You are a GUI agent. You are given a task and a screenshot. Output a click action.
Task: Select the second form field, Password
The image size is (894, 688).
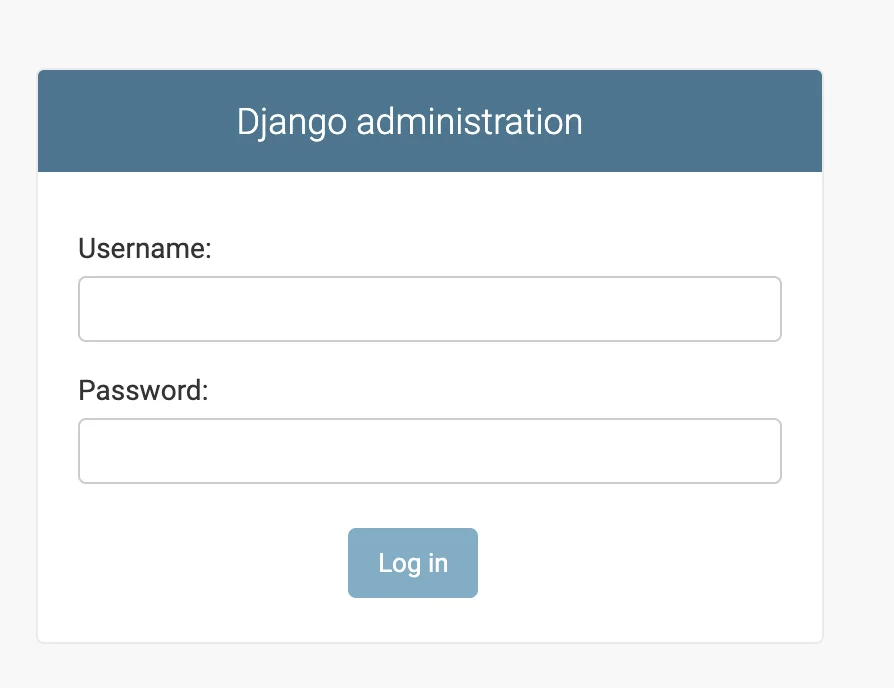pyautogui.click(x=429, y=451)
